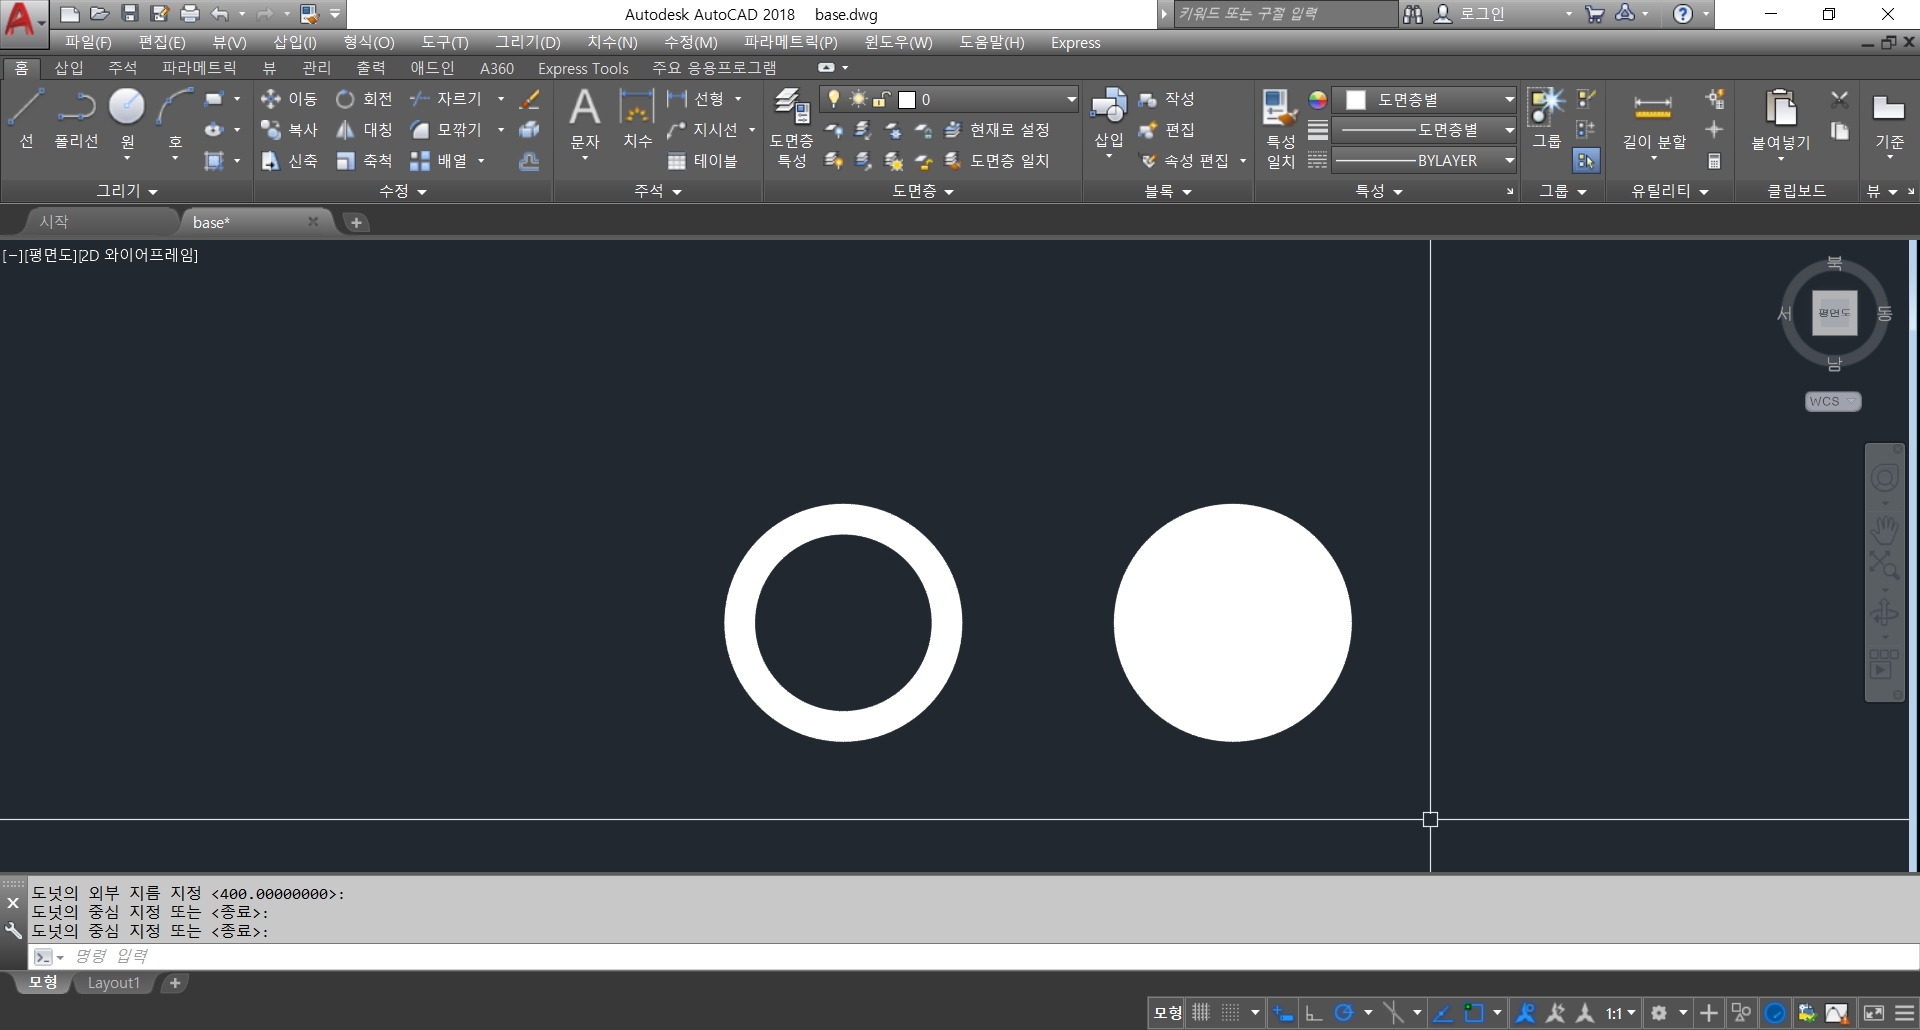Toggle object snap tracking icon
This screenshot has height=1030, width=1920.
coord(1442,1012)
